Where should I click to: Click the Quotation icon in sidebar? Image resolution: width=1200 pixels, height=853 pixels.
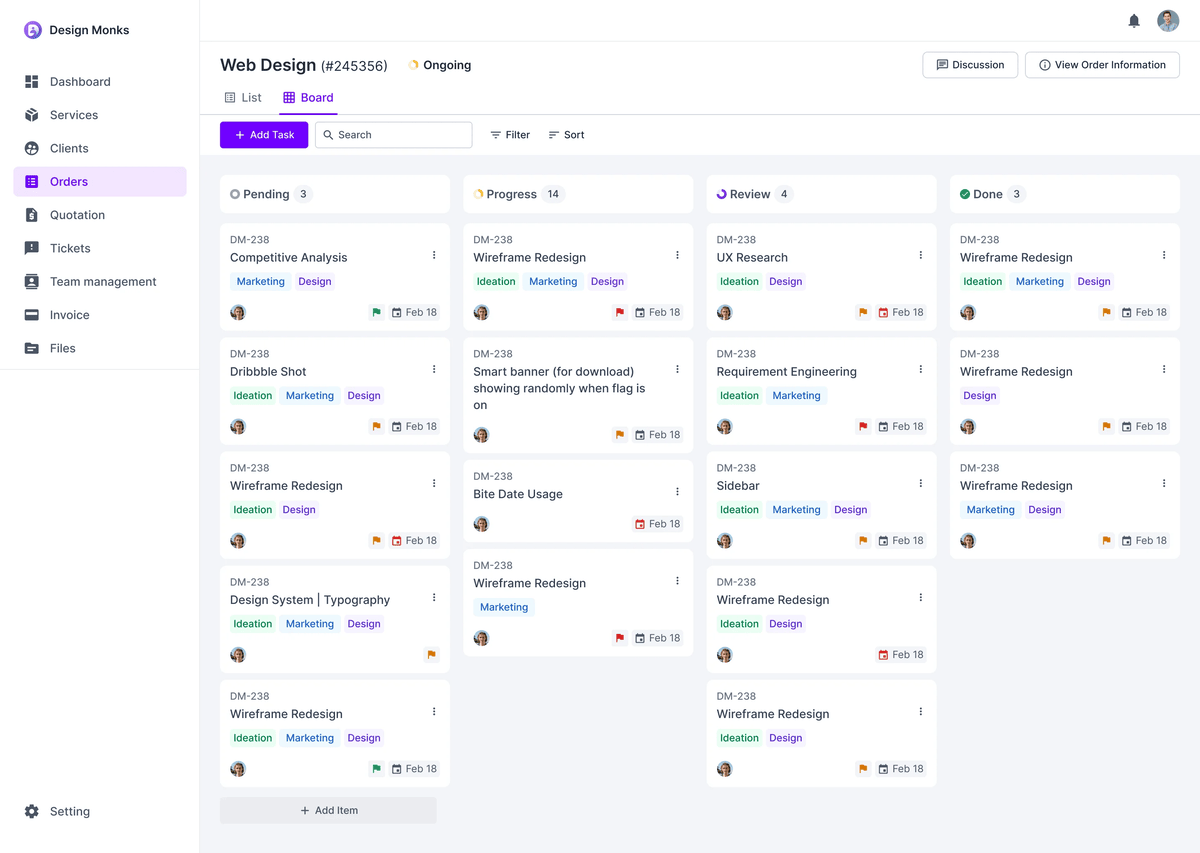(x=32, y=215)
